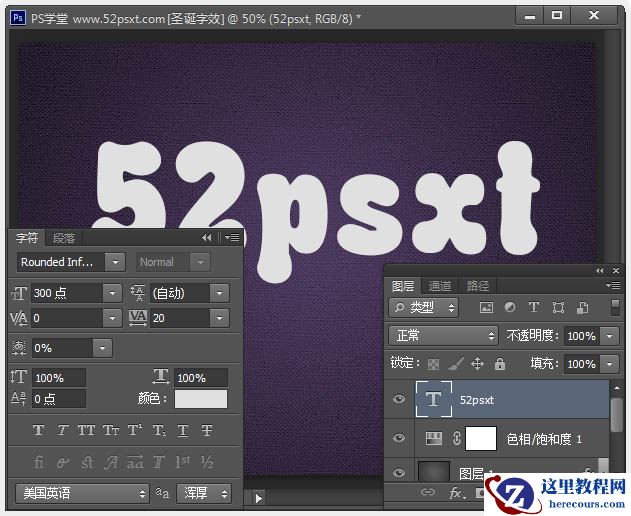Enable swash OpenType option

coord(111,462)
